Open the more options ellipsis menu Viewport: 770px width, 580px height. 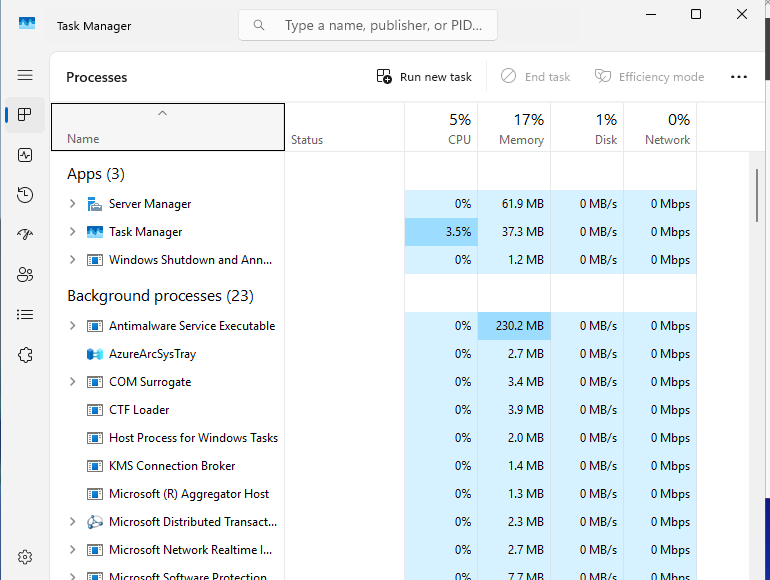739,77
